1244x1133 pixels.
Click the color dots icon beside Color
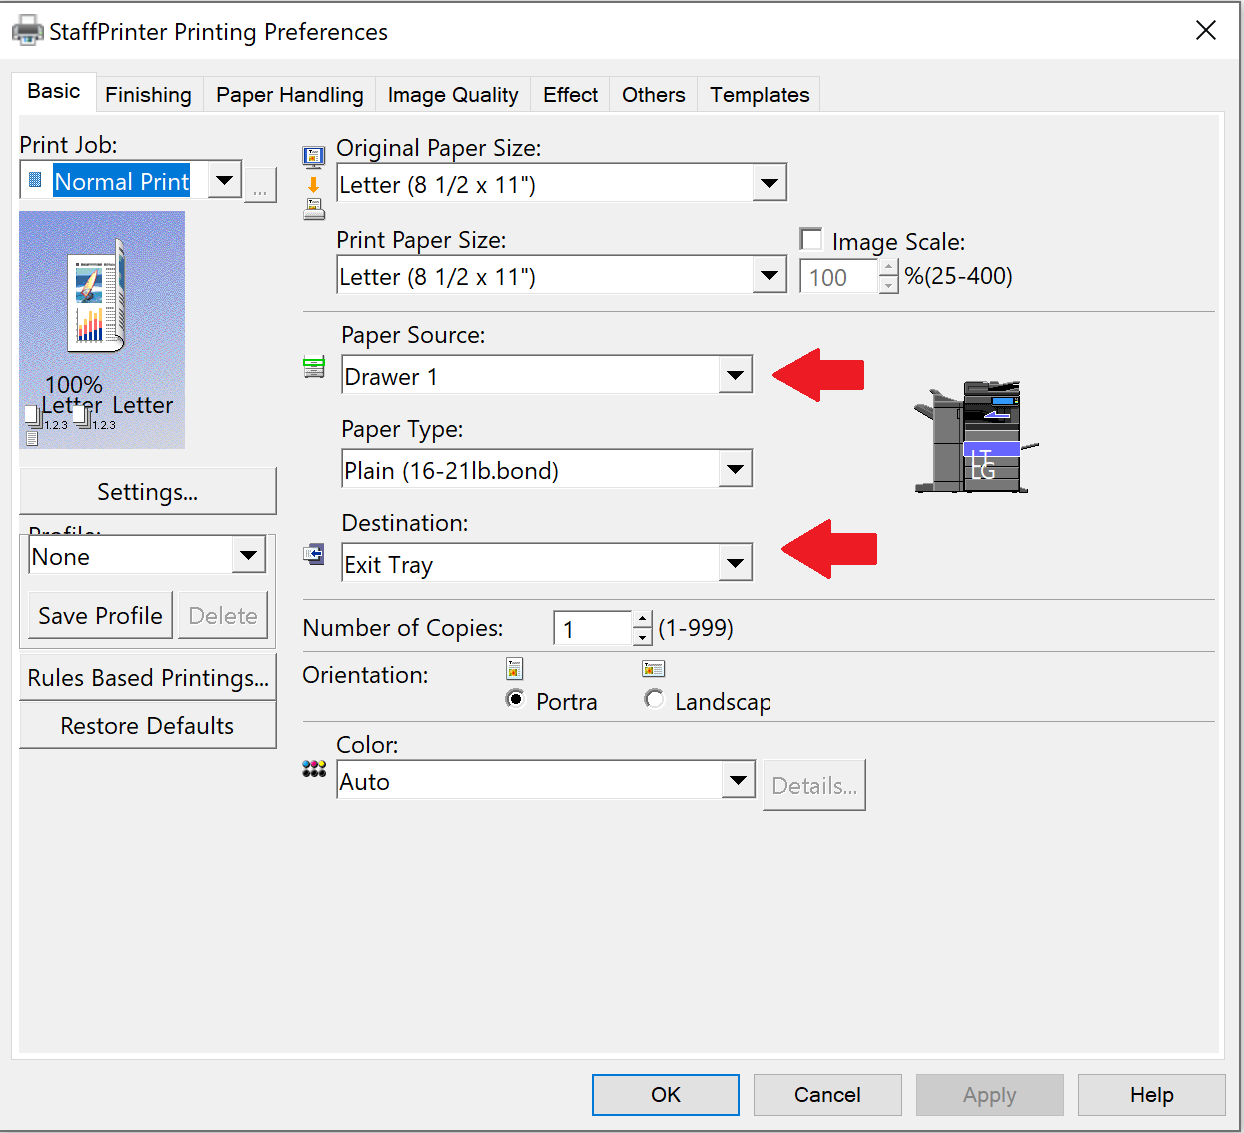[x=314, y=768]
